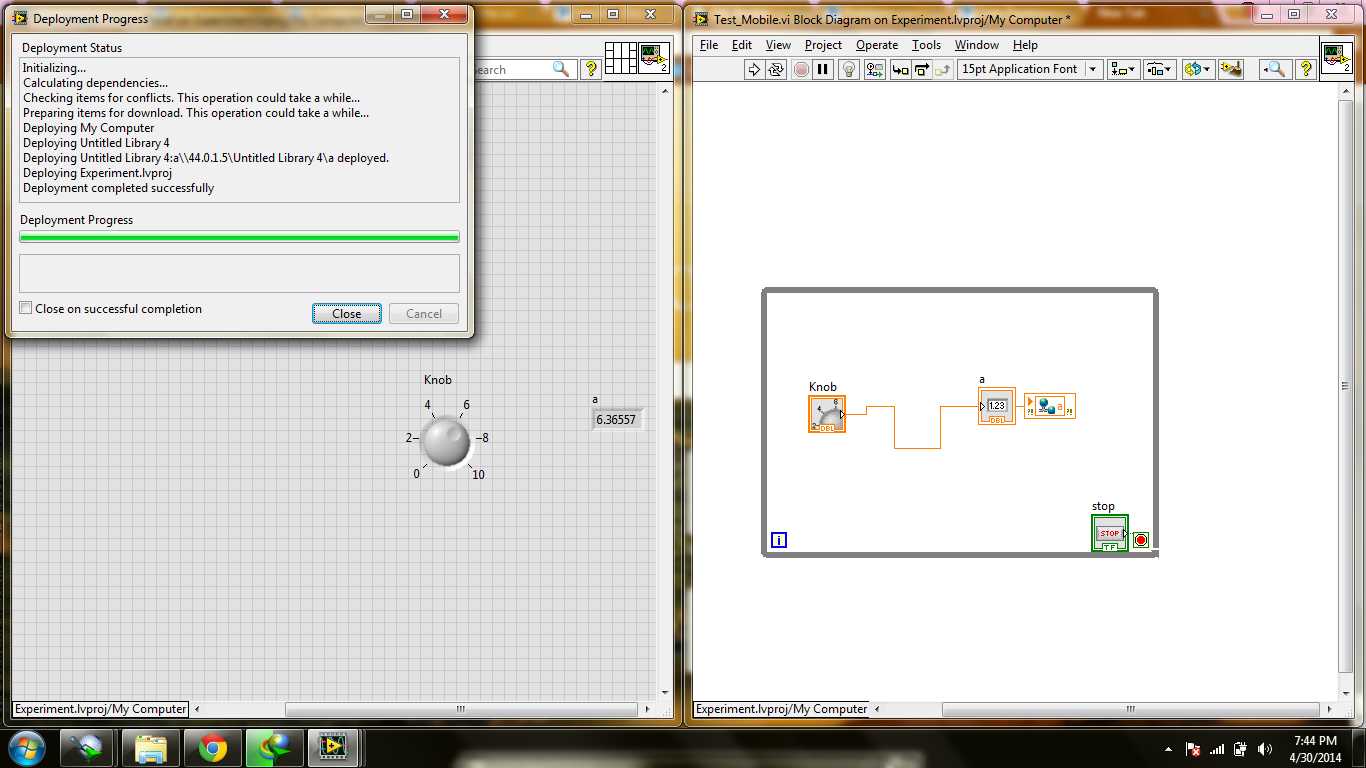Click the front panel Context Help question mark
1366x768 pixels.
590,69
